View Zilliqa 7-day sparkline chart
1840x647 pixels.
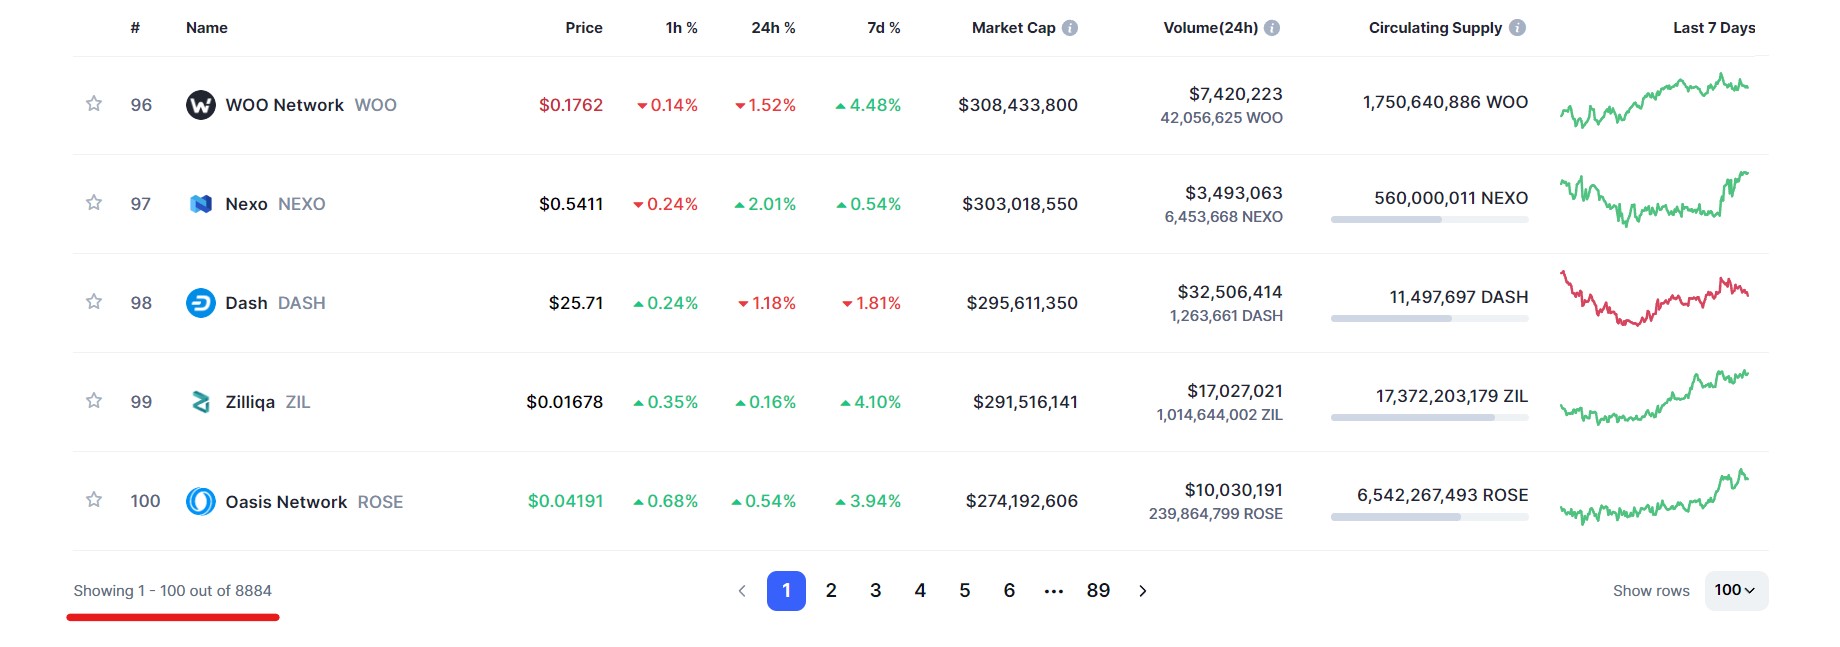click(x=1654, y=397)
